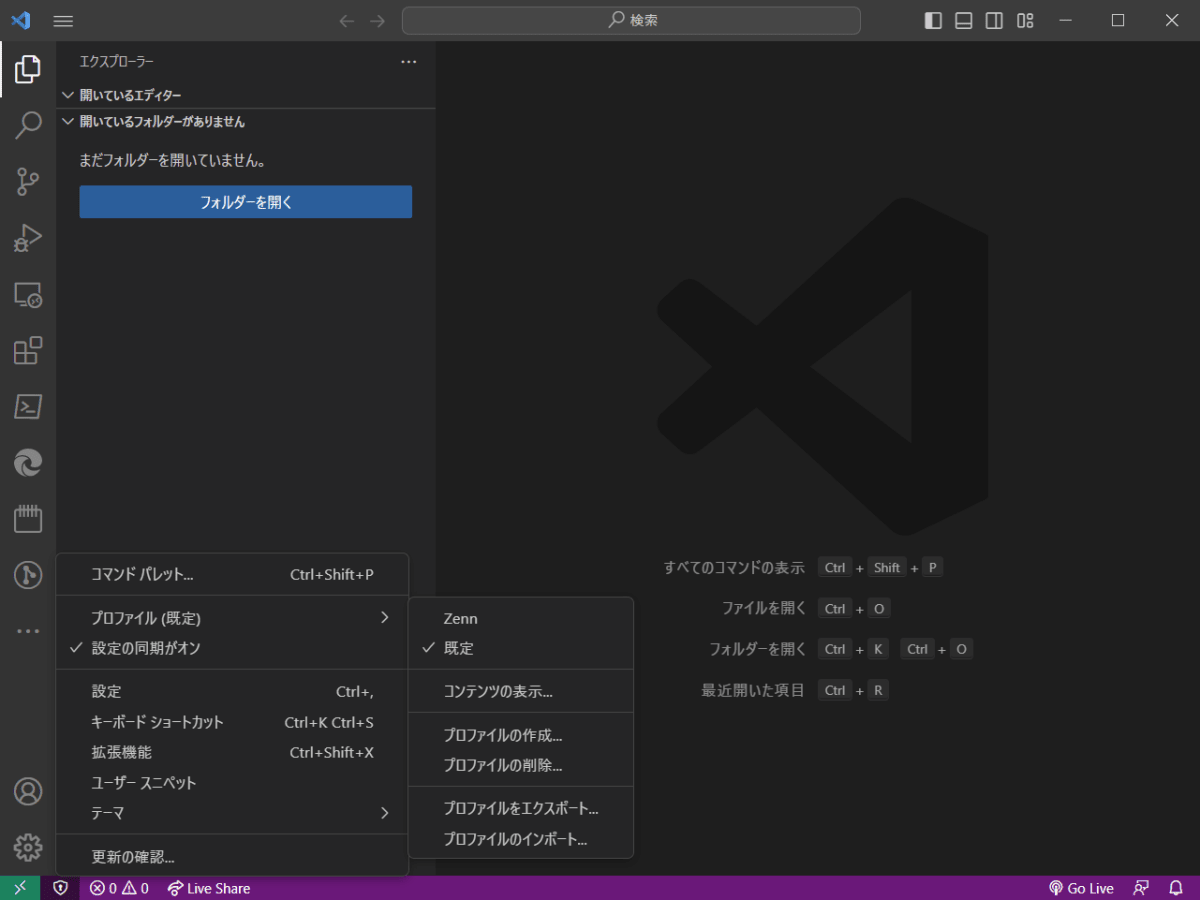This screenshot has height=900, width=1200.
Task: Switch to the Zenn profile
Action: tap(521, 619)
